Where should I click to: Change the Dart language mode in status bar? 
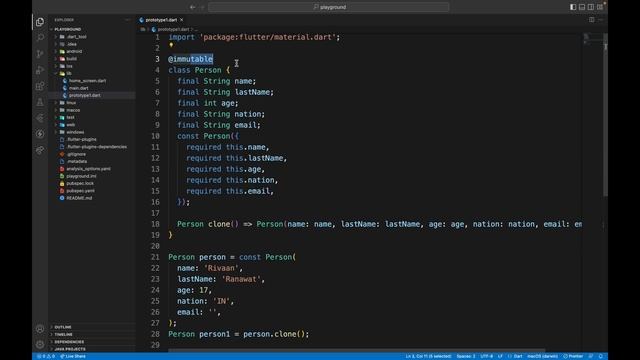click(518, 356)
